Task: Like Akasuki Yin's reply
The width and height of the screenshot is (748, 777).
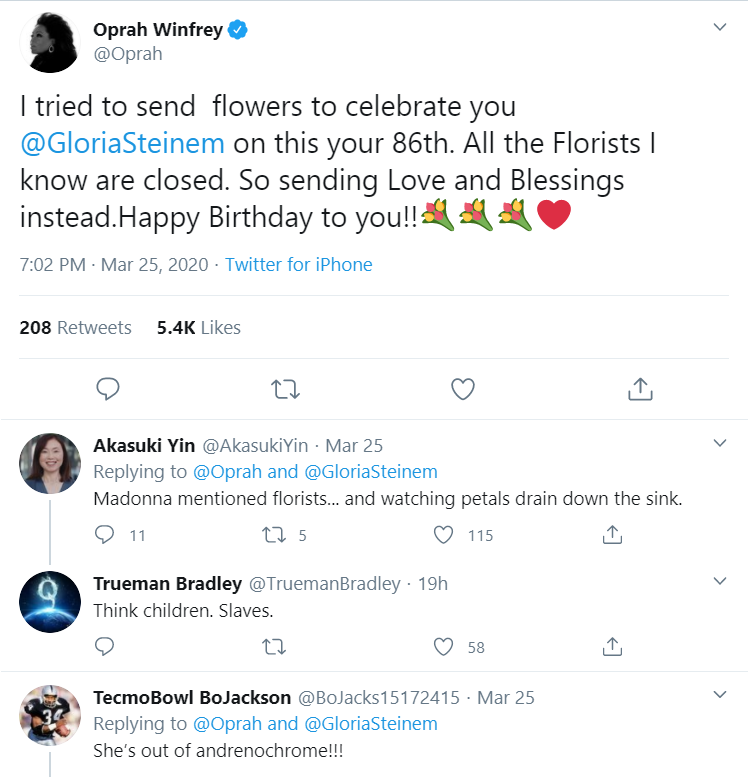Action: coord(444,535)
